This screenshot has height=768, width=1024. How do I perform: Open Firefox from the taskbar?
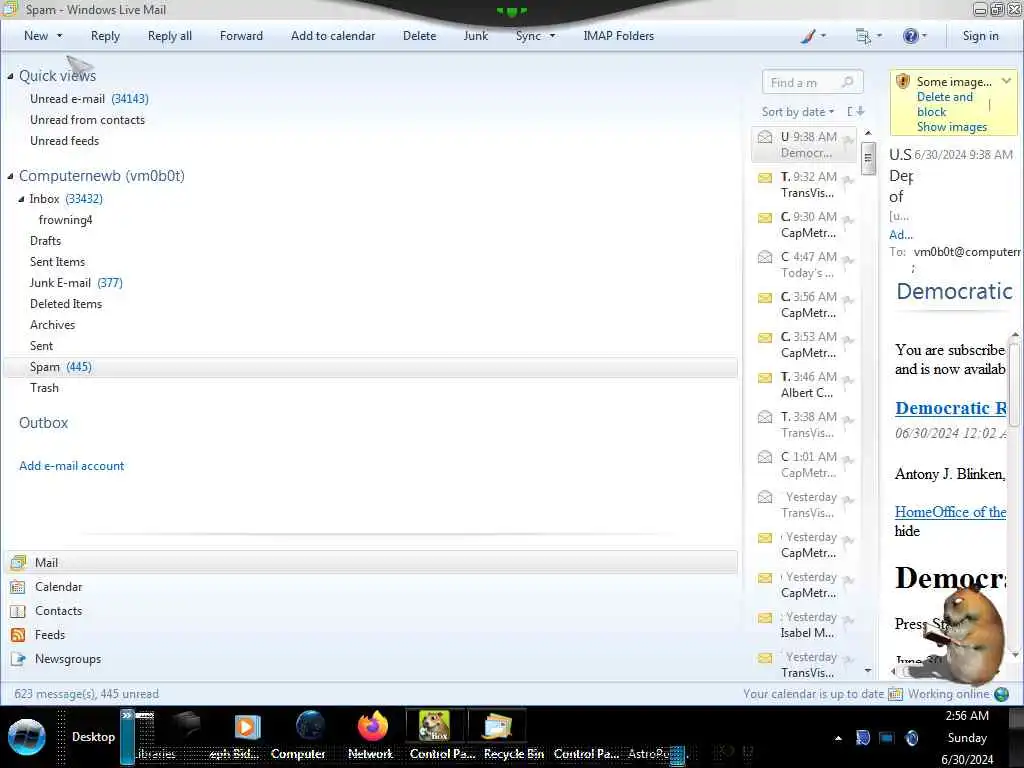pyautogui.click(x=373, y=726)
